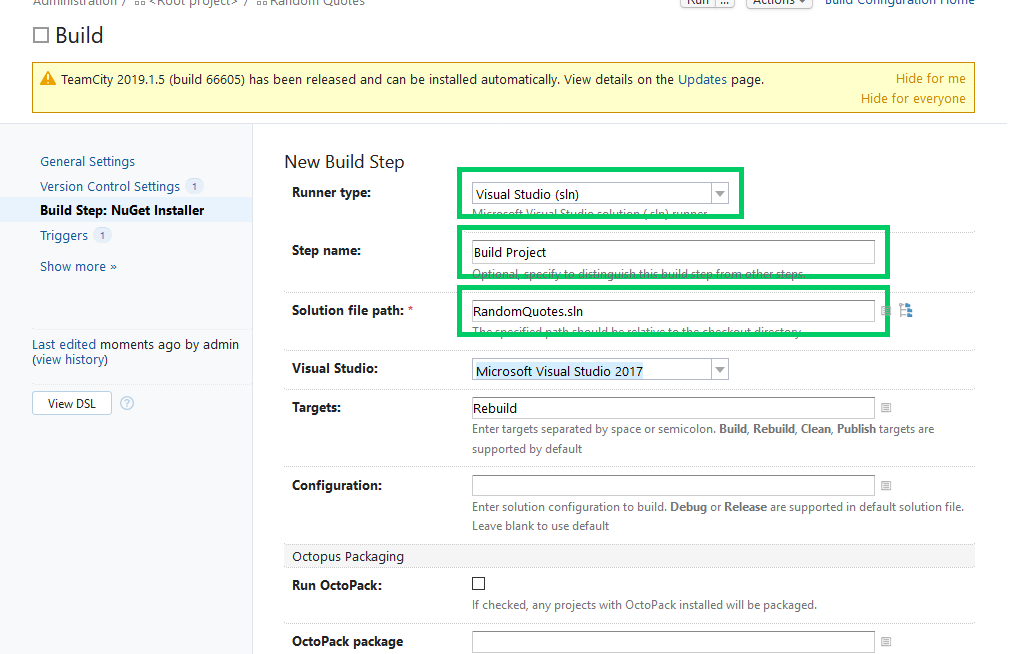Click the parameter icon beside Targets field
This screenshot has width=1024, height=654.
886,408
